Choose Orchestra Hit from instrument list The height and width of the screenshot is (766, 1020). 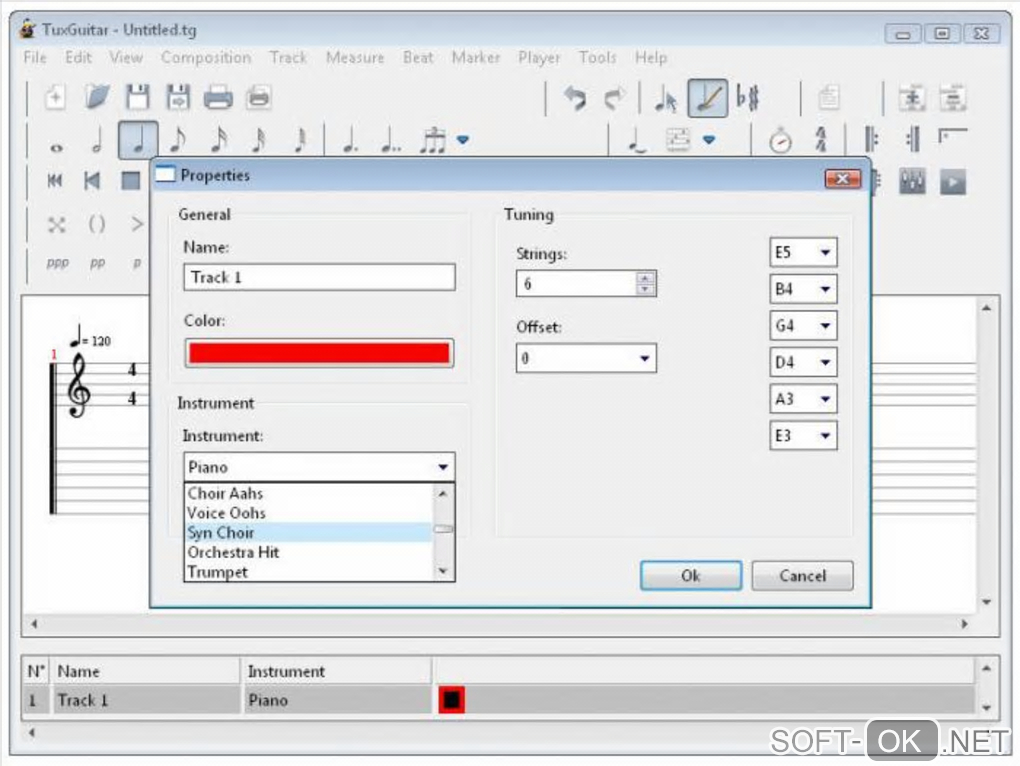pos(308,553)
